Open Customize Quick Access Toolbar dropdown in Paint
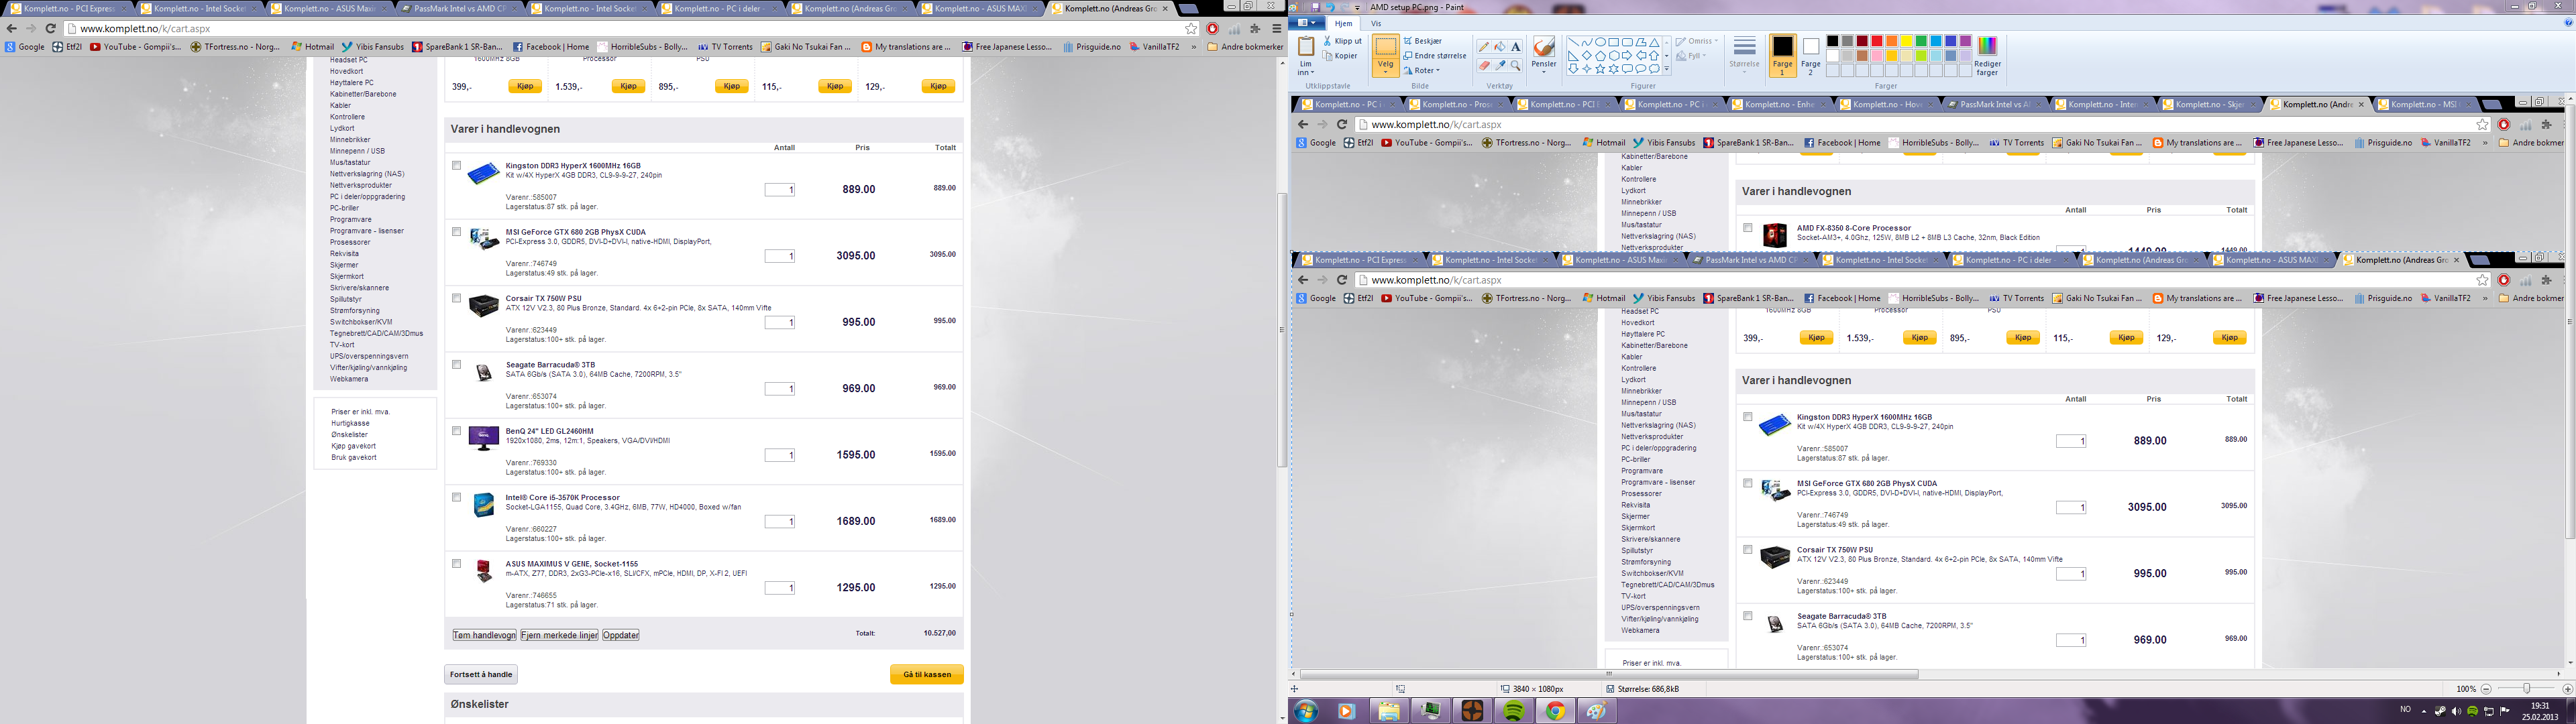 [x=1357, y=7]
